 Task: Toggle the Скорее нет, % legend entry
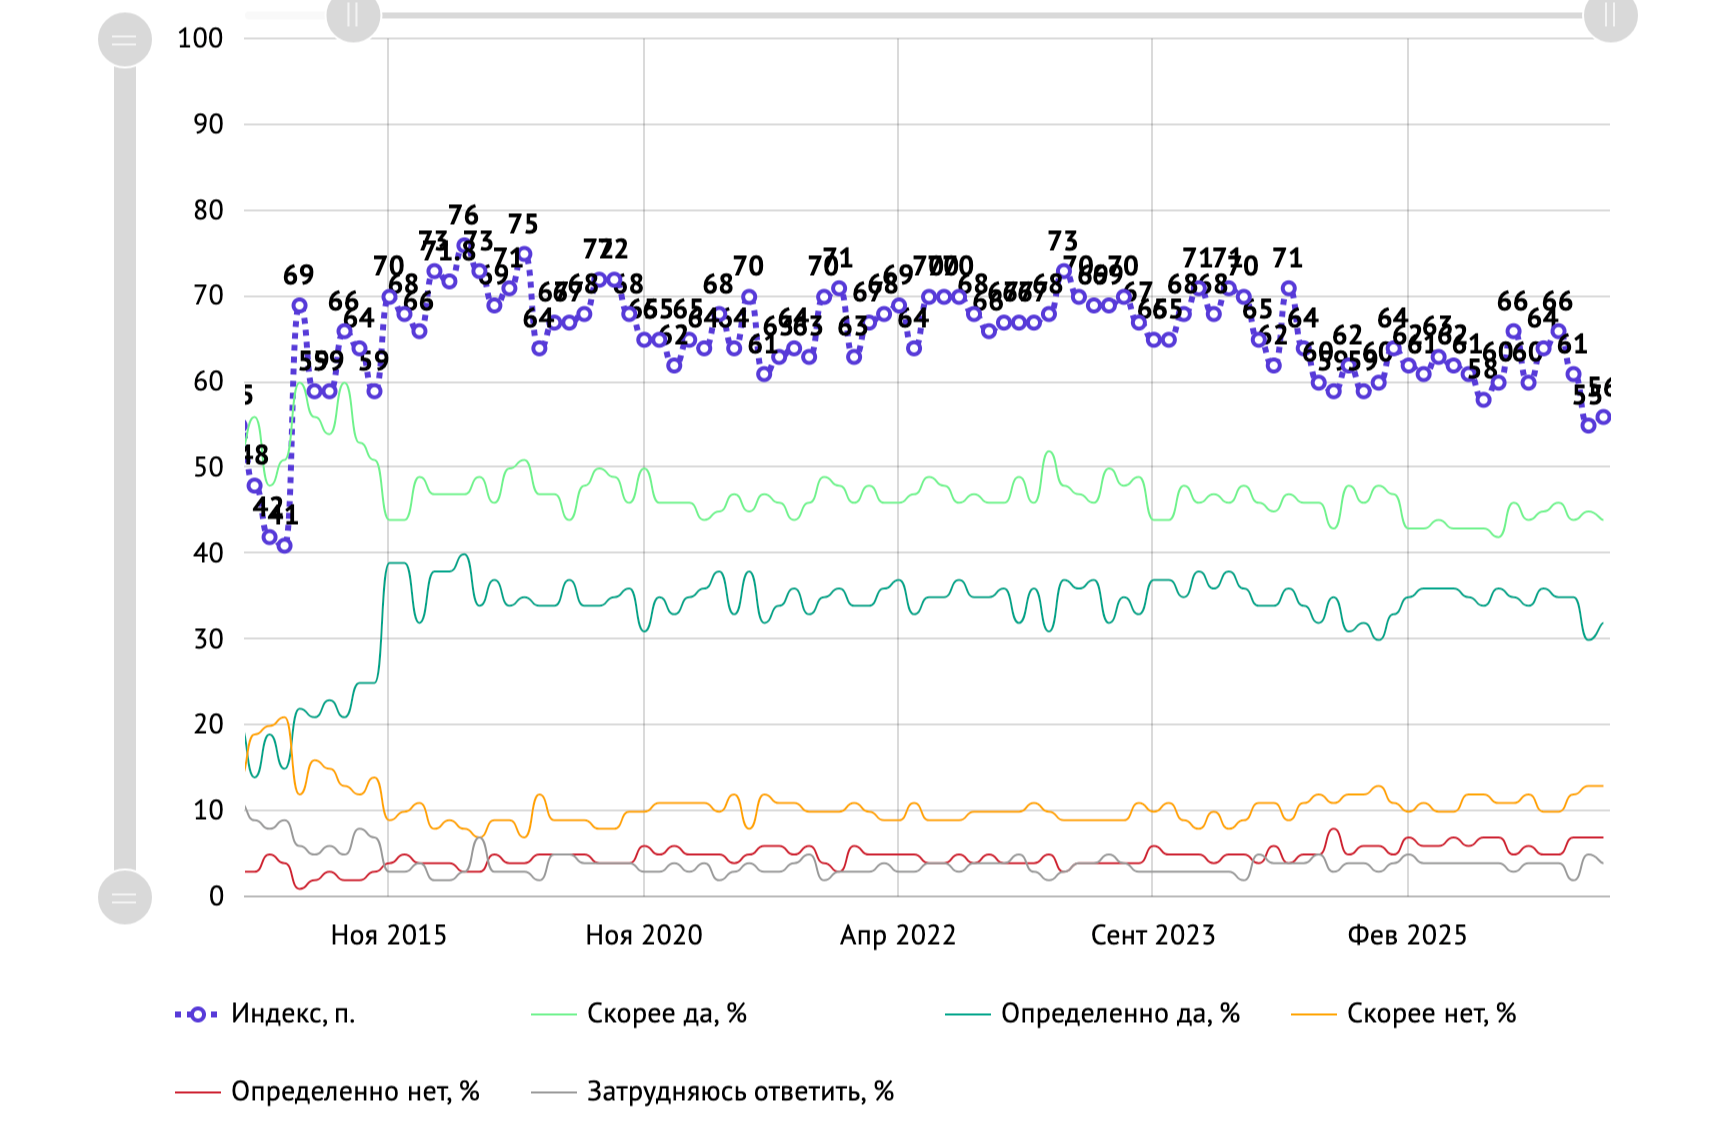(x=1404, y=1014)
